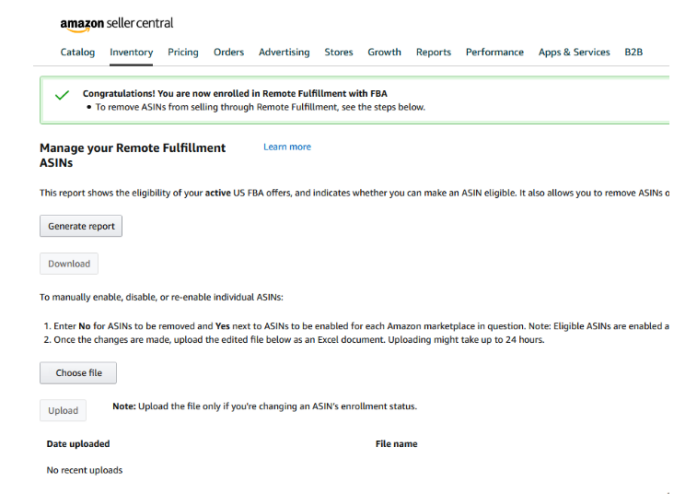The image size is (698, 494).
Task: Open the Catalog menu
Action: point(77,52)
